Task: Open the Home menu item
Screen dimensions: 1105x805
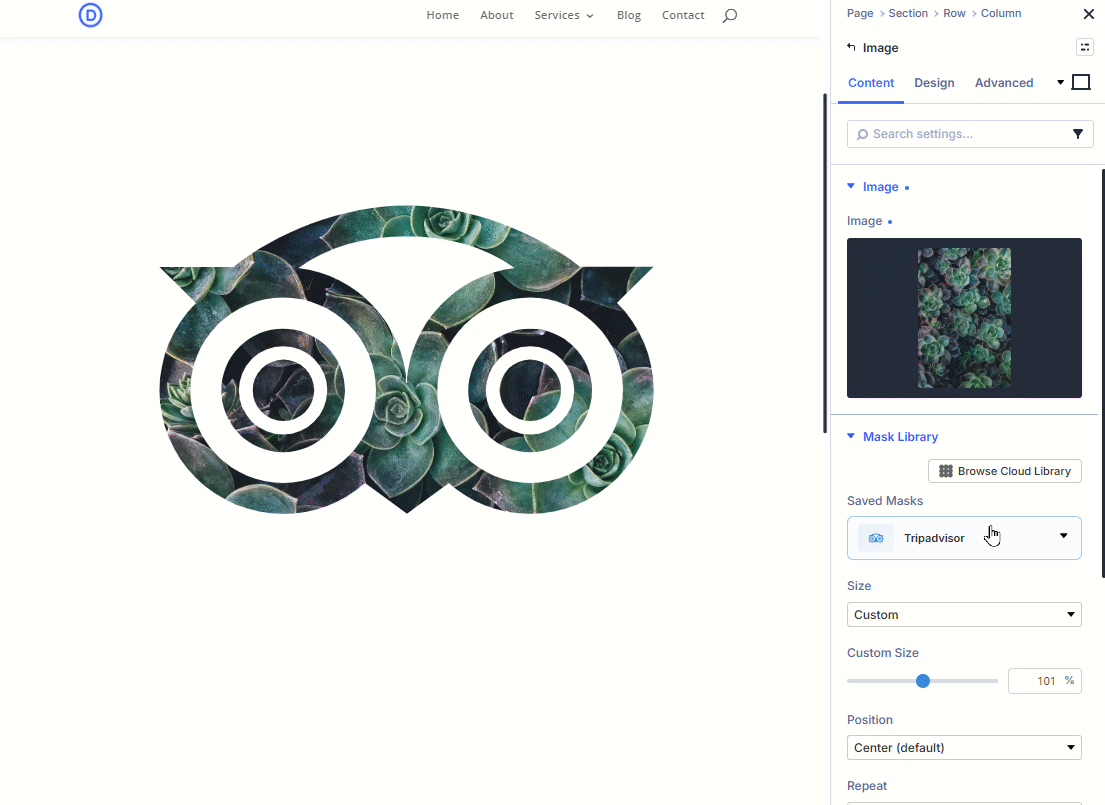Action: [x=443, y=15]
